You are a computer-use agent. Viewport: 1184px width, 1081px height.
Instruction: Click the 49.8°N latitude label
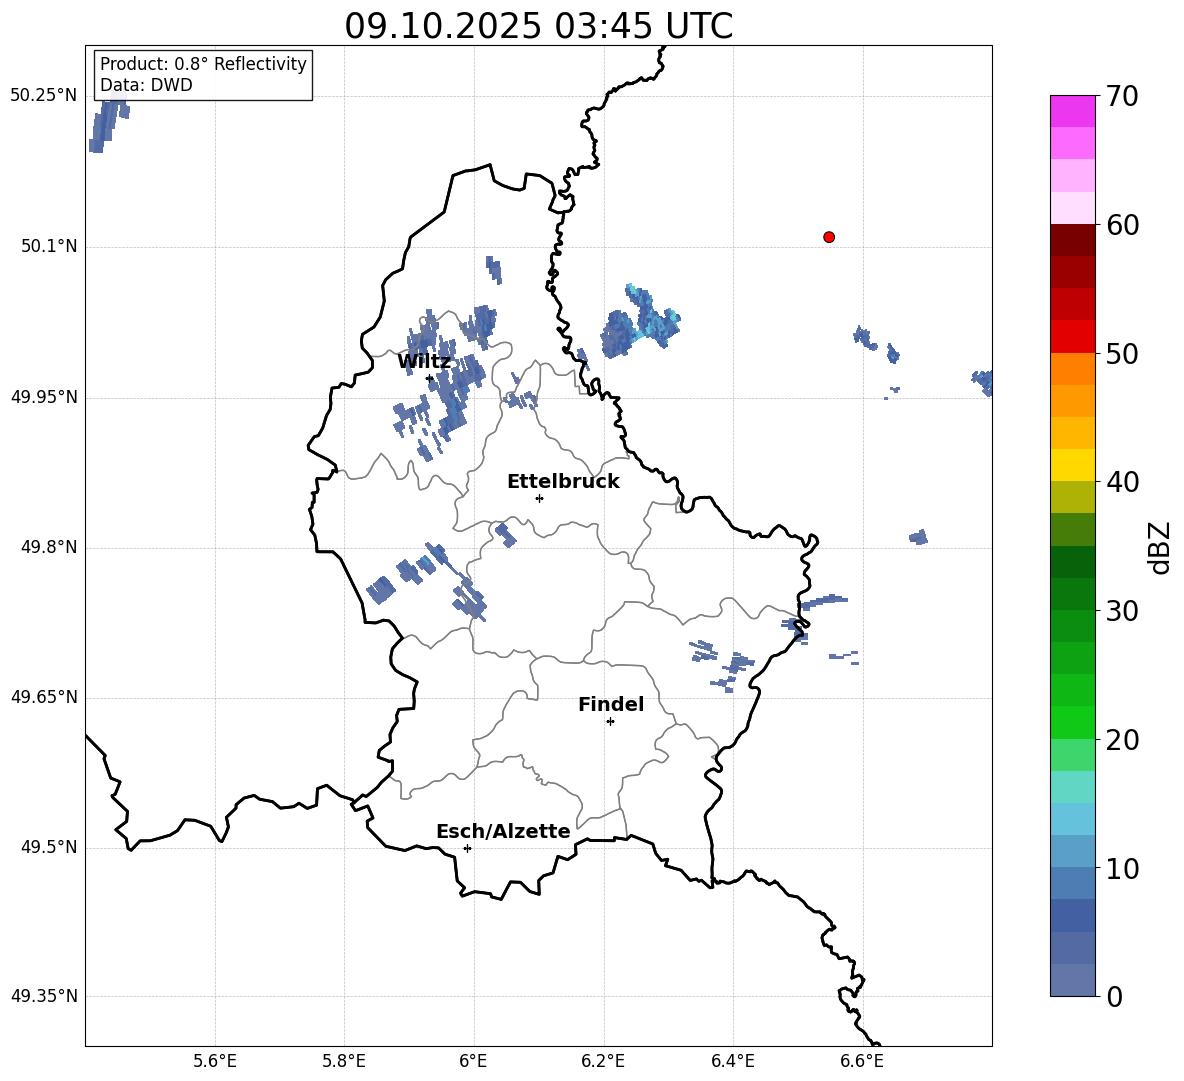point(49,547)
